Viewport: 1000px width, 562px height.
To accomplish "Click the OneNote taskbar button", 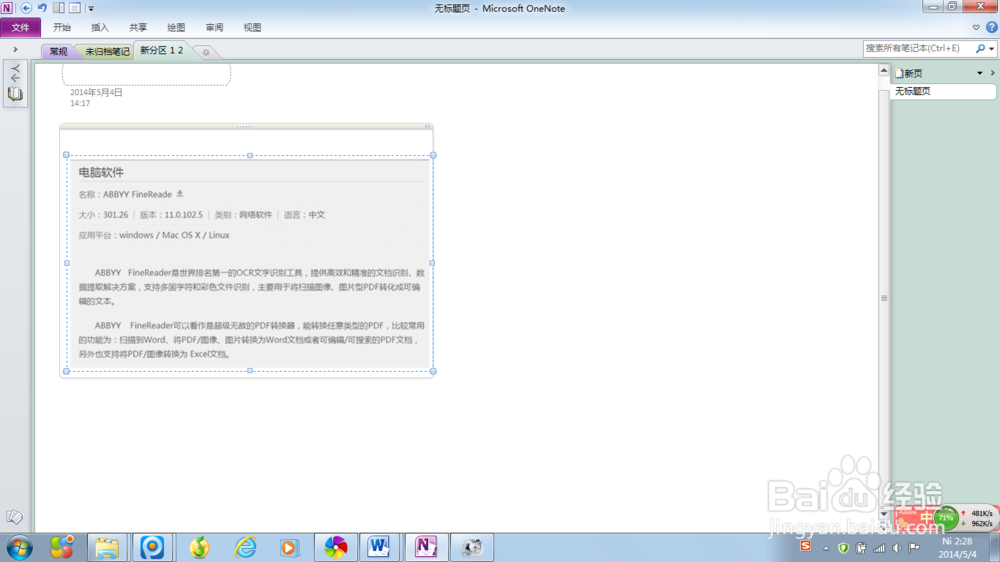I will [x=425, y=547].
